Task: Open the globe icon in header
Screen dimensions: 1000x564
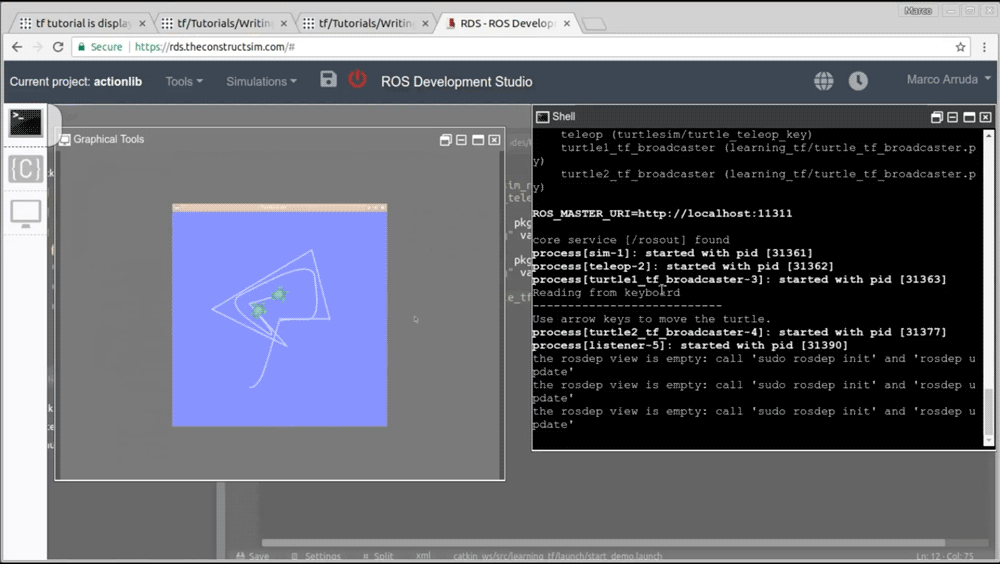Action: coord(823,81)
